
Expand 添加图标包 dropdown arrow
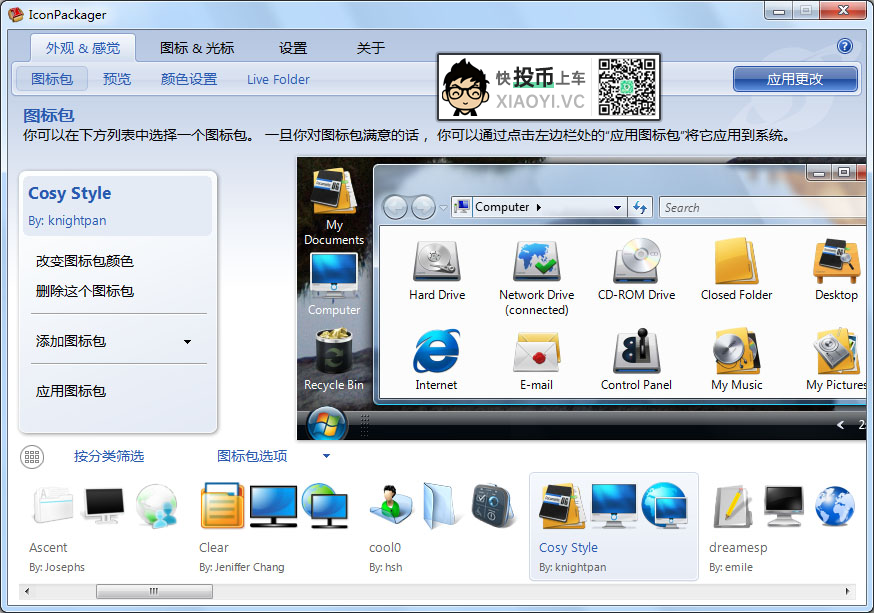click(187, 342)
